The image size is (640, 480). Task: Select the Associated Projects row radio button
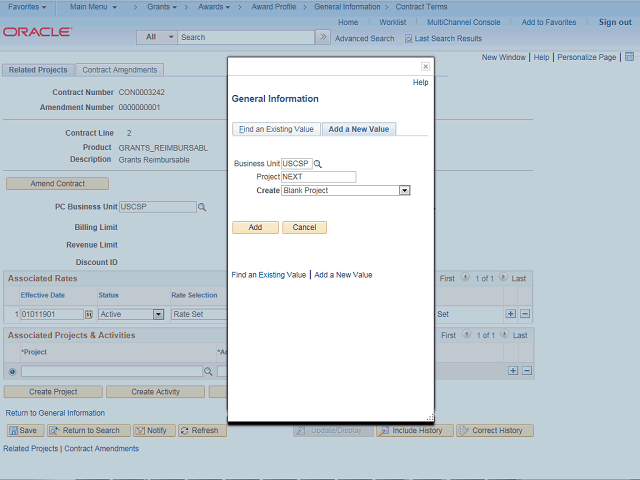click(x=12, y=371)
